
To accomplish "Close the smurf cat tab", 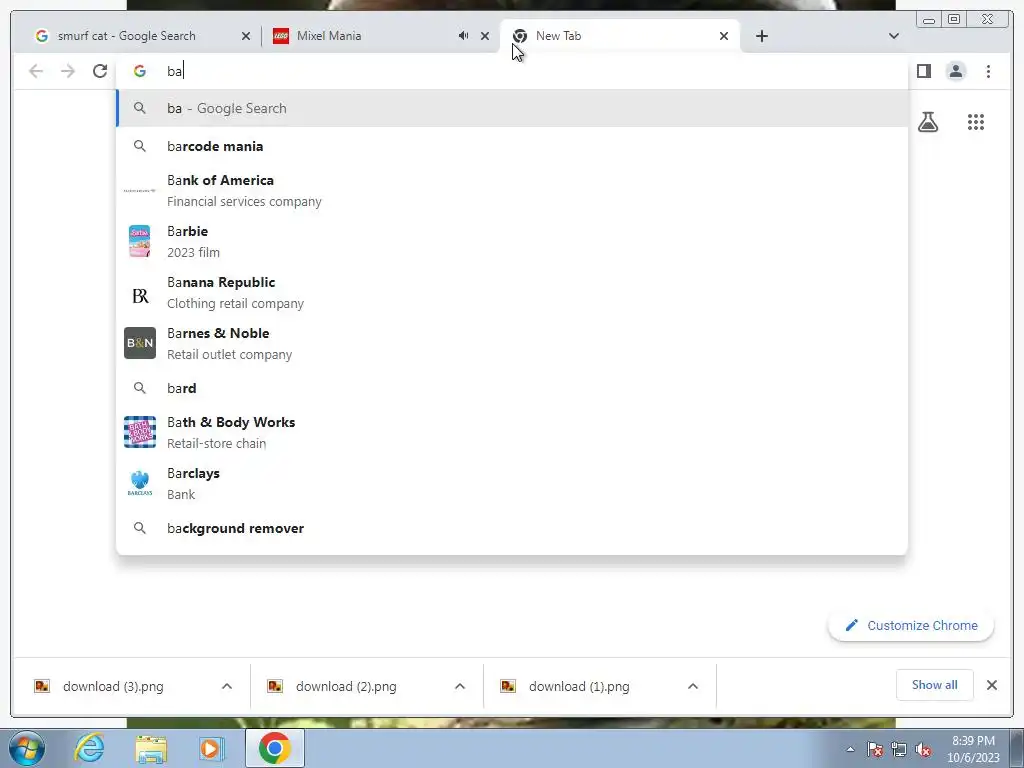I will click(246, 36).
